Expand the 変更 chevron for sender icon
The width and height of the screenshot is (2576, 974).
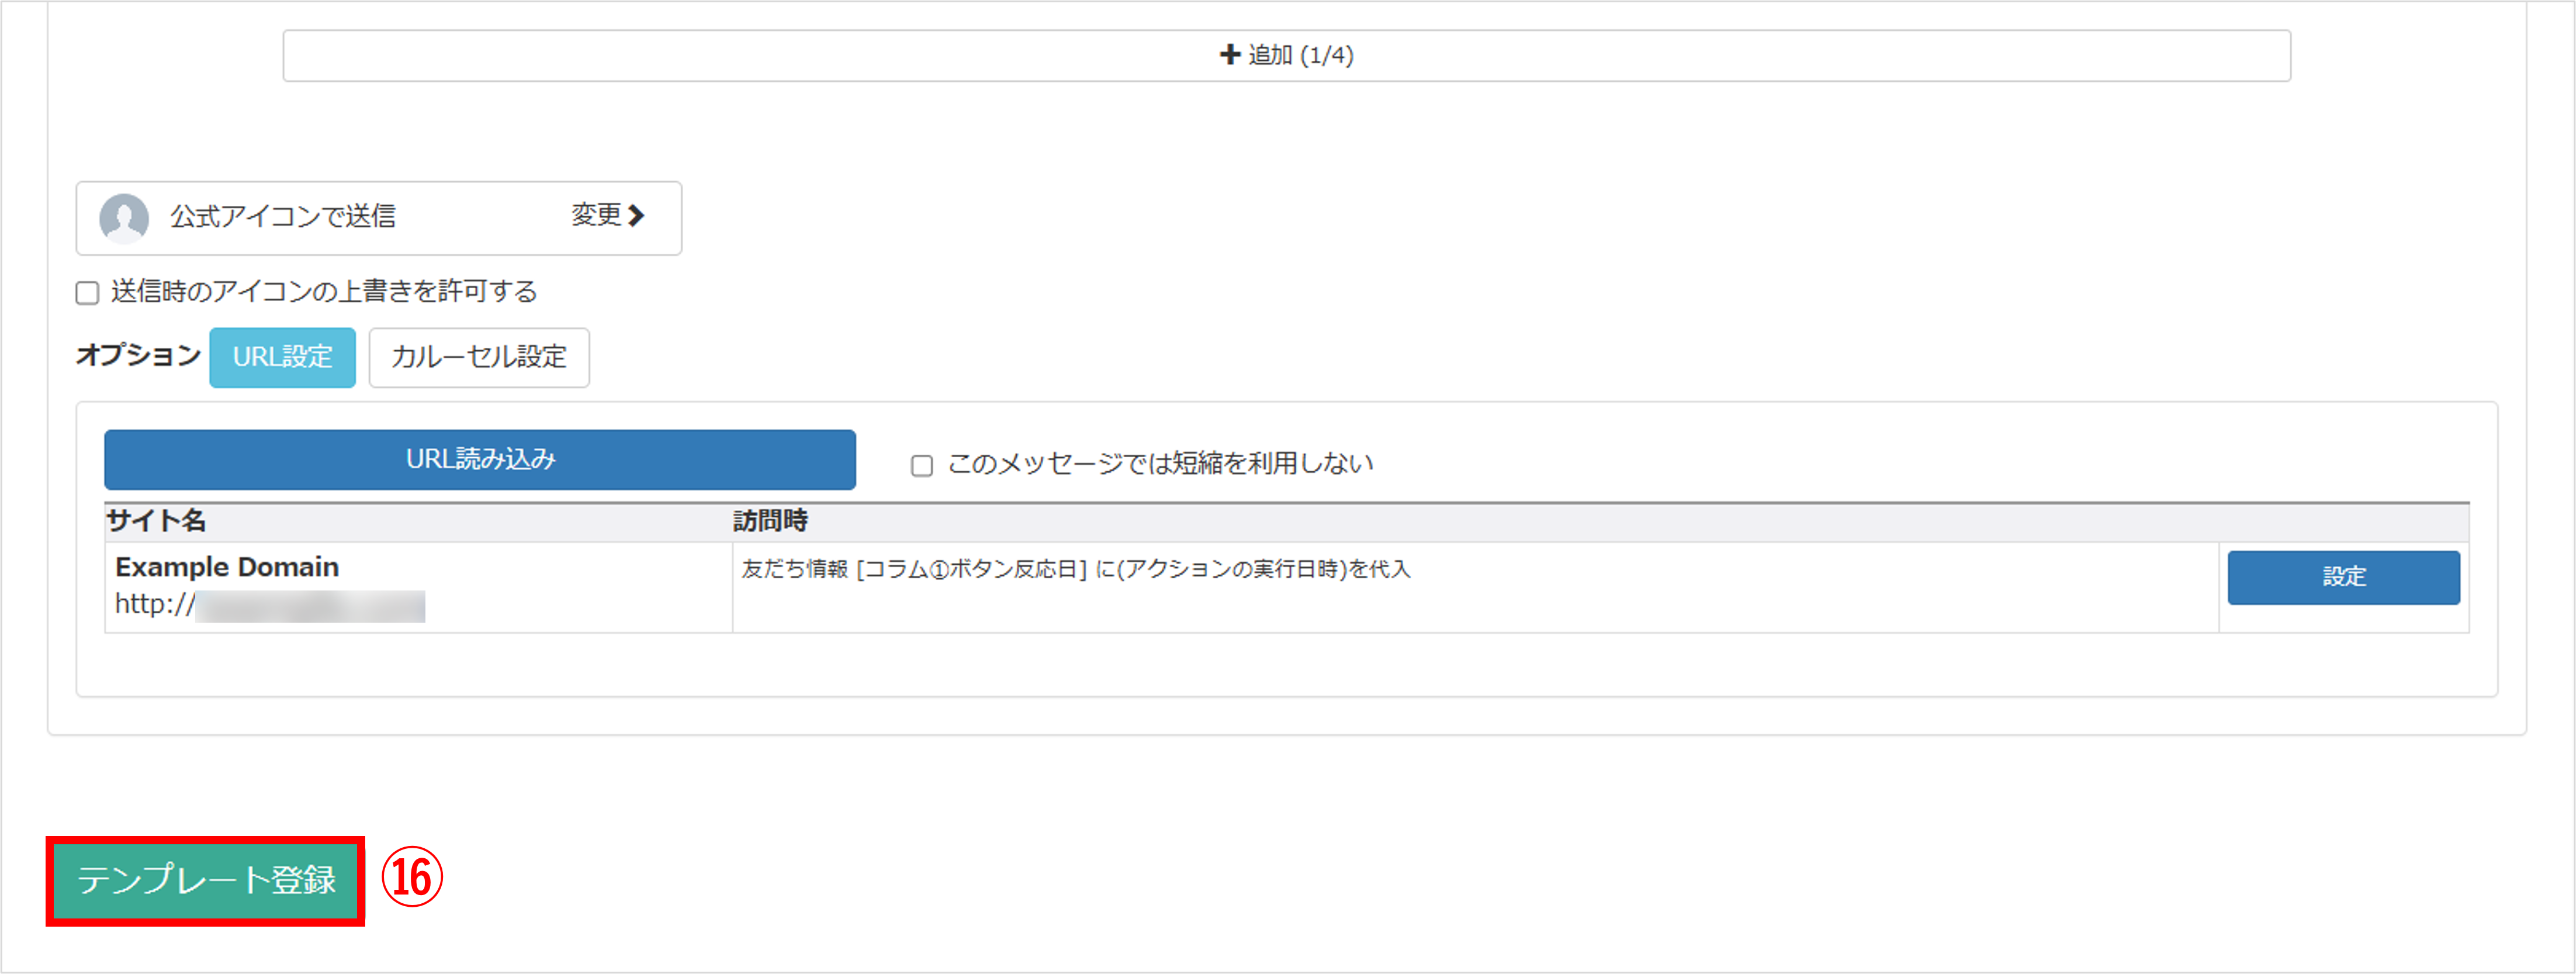click(636, 215)
